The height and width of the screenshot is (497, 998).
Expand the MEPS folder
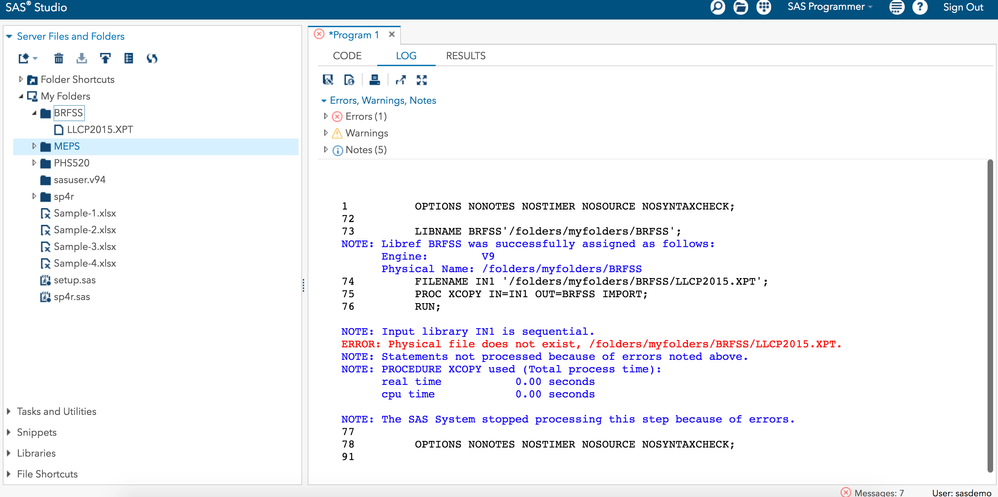[x=34, y=146]
